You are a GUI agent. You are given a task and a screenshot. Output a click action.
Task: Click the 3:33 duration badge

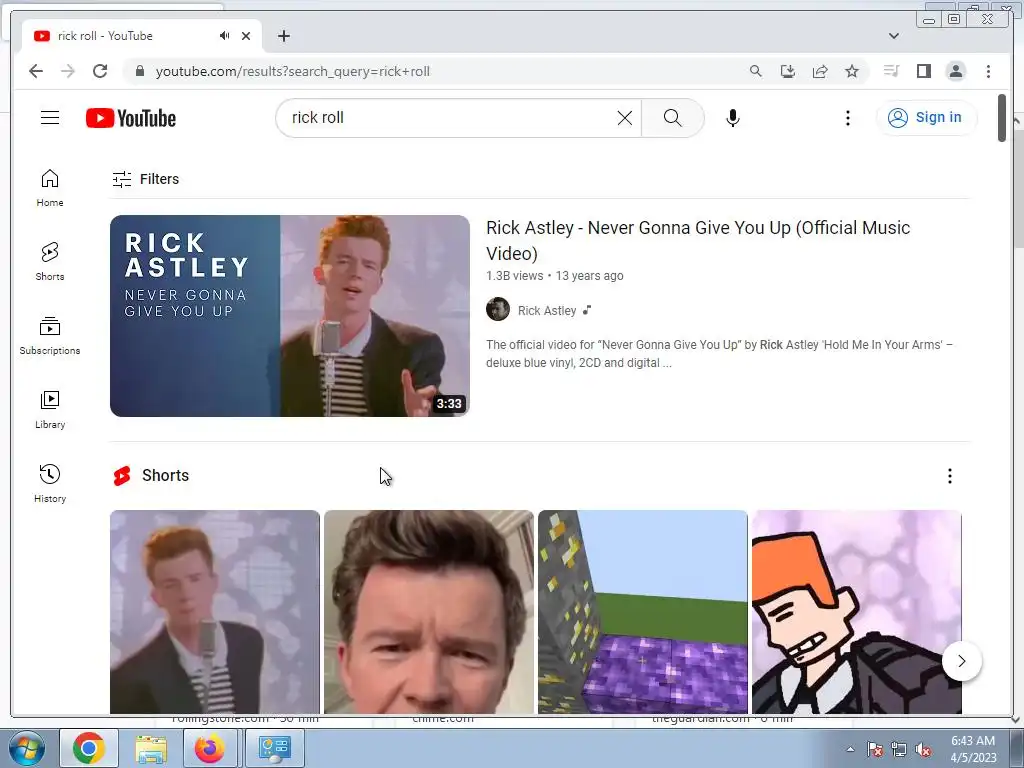click(x=449, y=404)
